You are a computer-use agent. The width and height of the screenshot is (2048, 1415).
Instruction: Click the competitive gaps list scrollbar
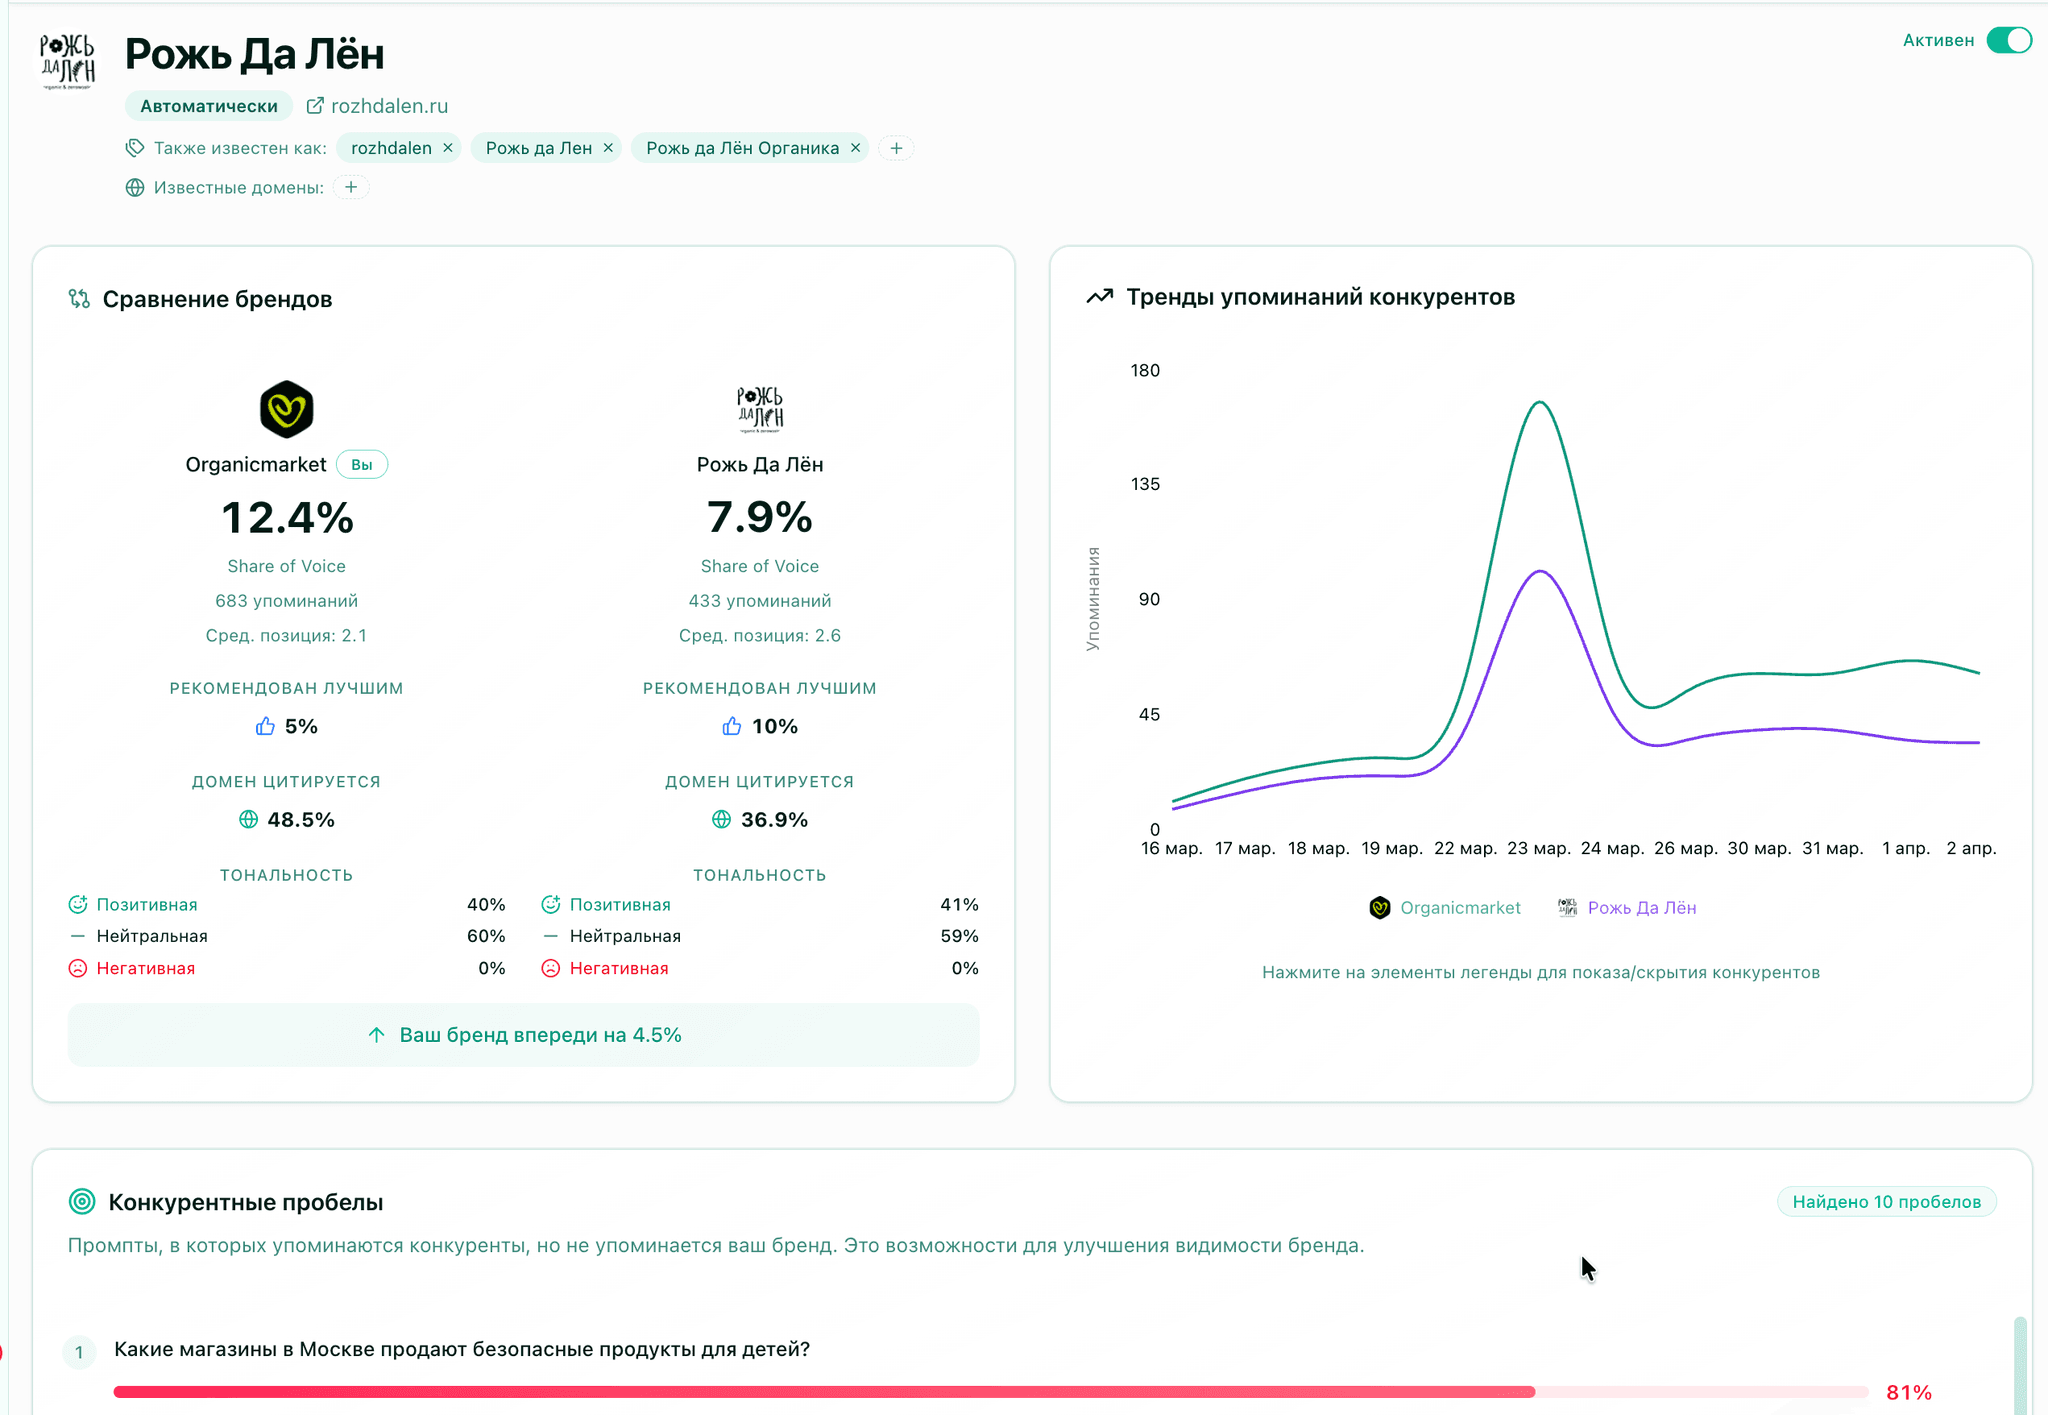[2020, 1365]
